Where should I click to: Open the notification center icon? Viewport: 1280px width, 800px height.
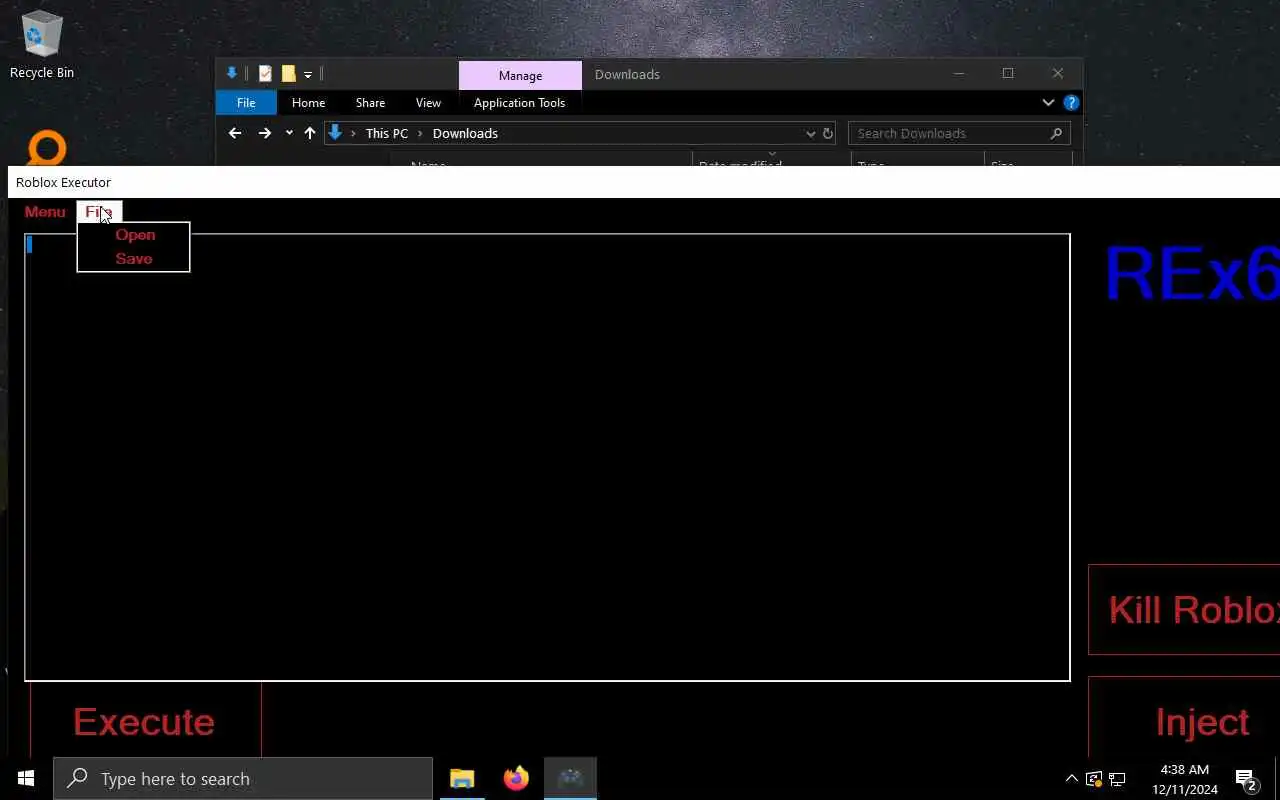coord(1246,779)
